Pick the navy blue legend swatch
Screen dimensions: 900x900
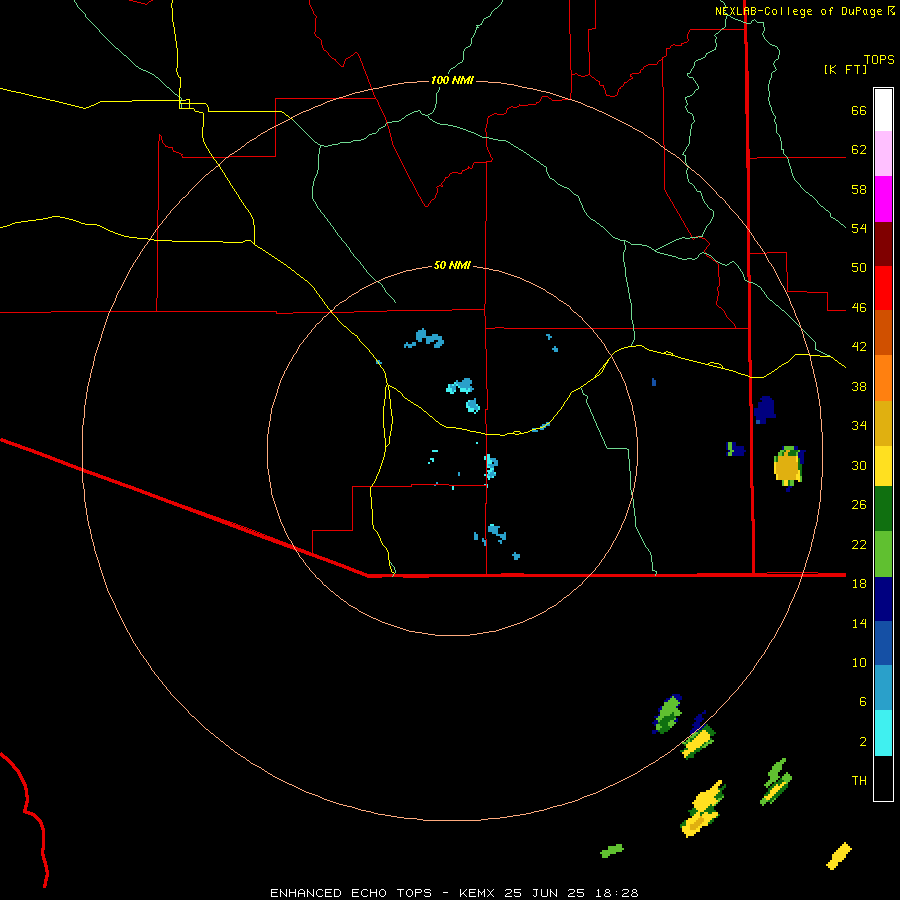(x=883, y=599)
